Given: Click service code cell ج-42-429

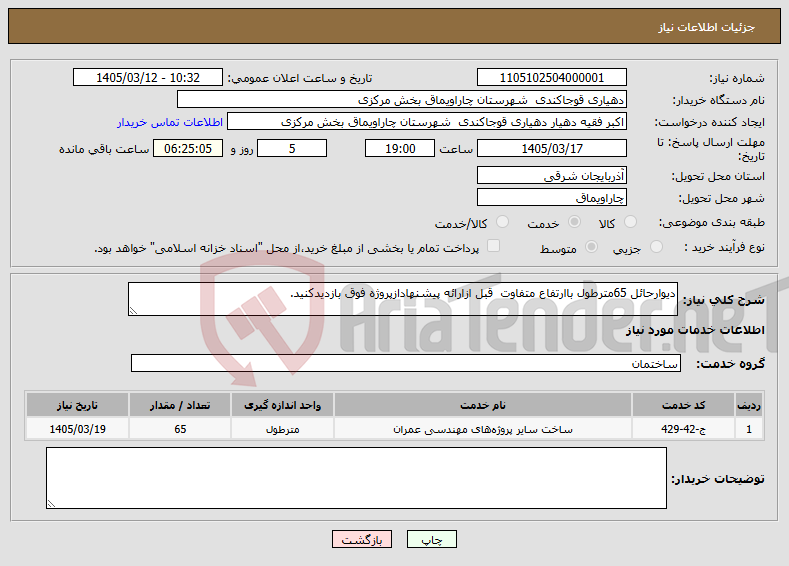Looking at the screenshot, I should point(683,429).
